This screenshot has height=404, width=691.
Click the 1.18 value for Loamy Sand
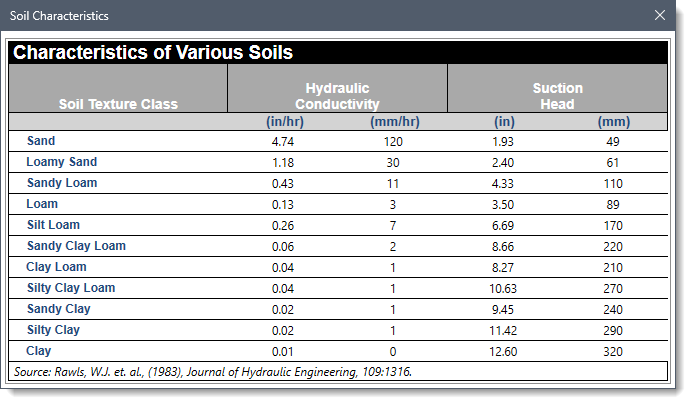pyautogui.click(x=283, y=163)
